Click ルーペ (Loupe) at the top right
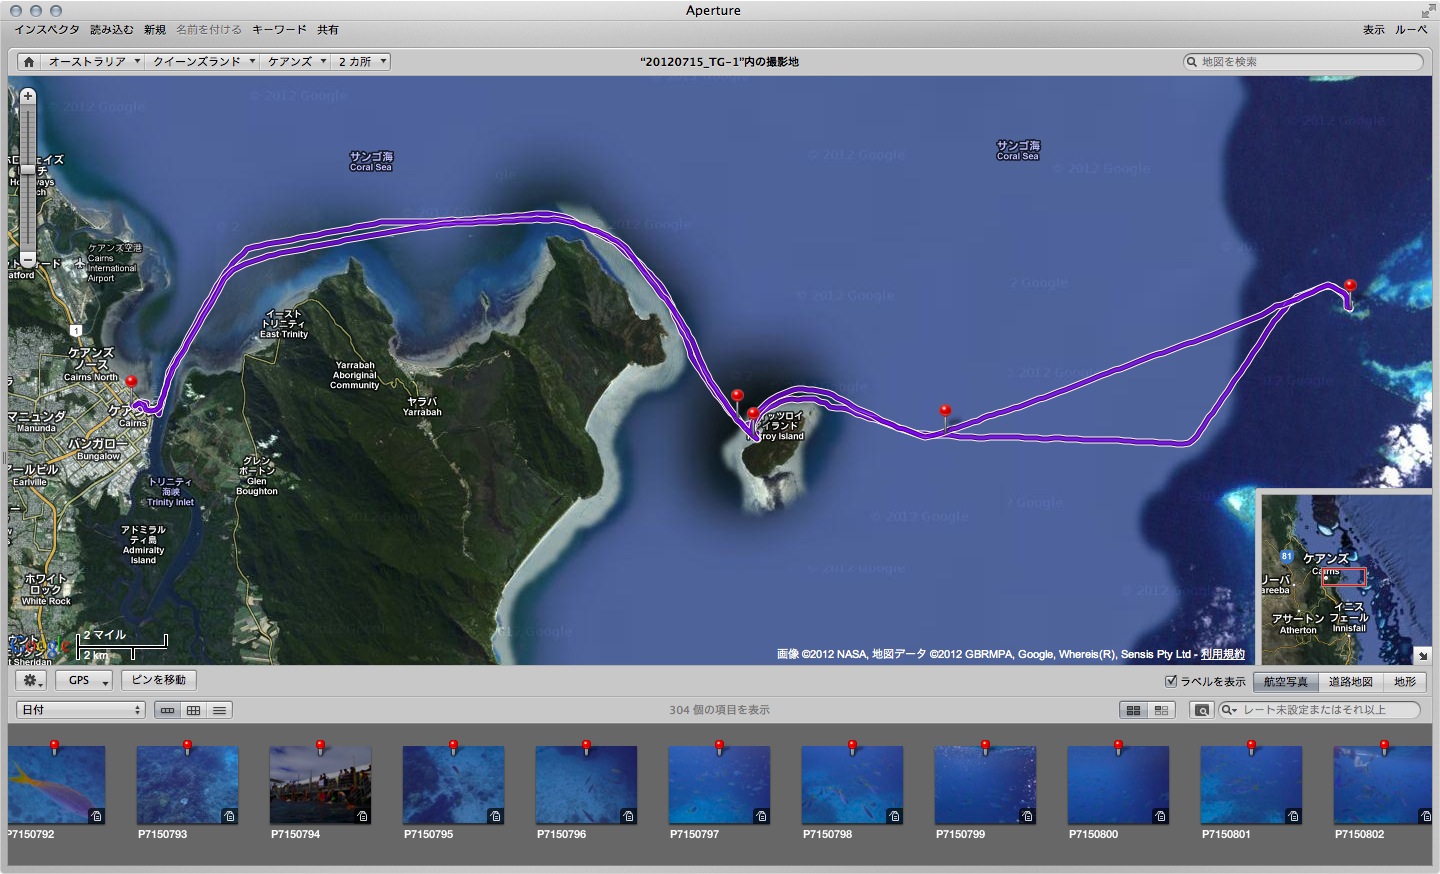This screenshot has width=1440, height=874. (x=1411, y=30)
